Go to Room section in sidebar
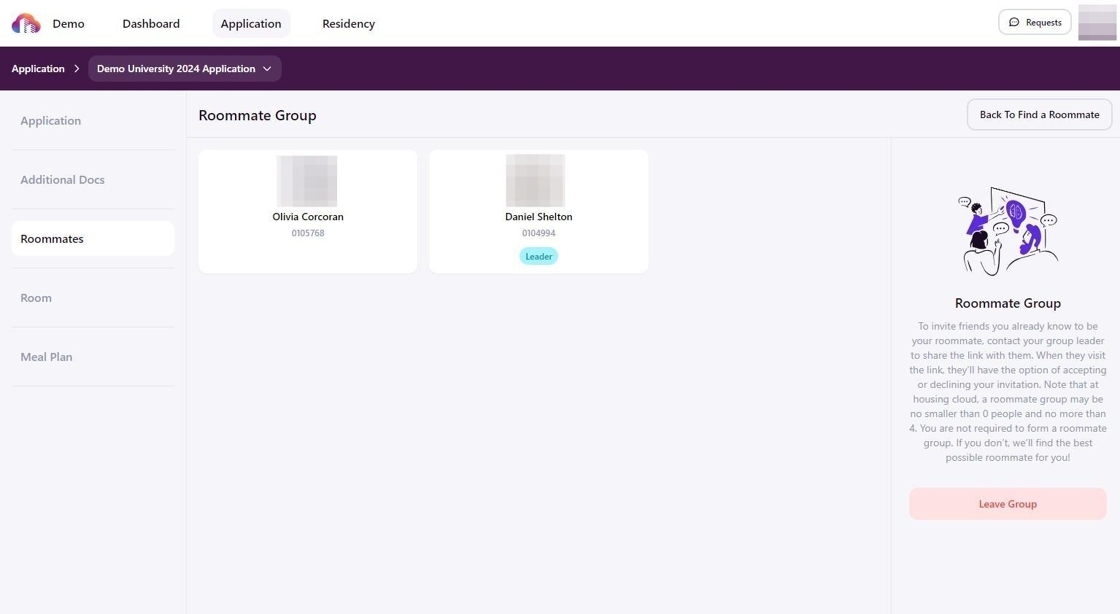The width and height of the screenshot is (1120, 614). pos(36,298)
